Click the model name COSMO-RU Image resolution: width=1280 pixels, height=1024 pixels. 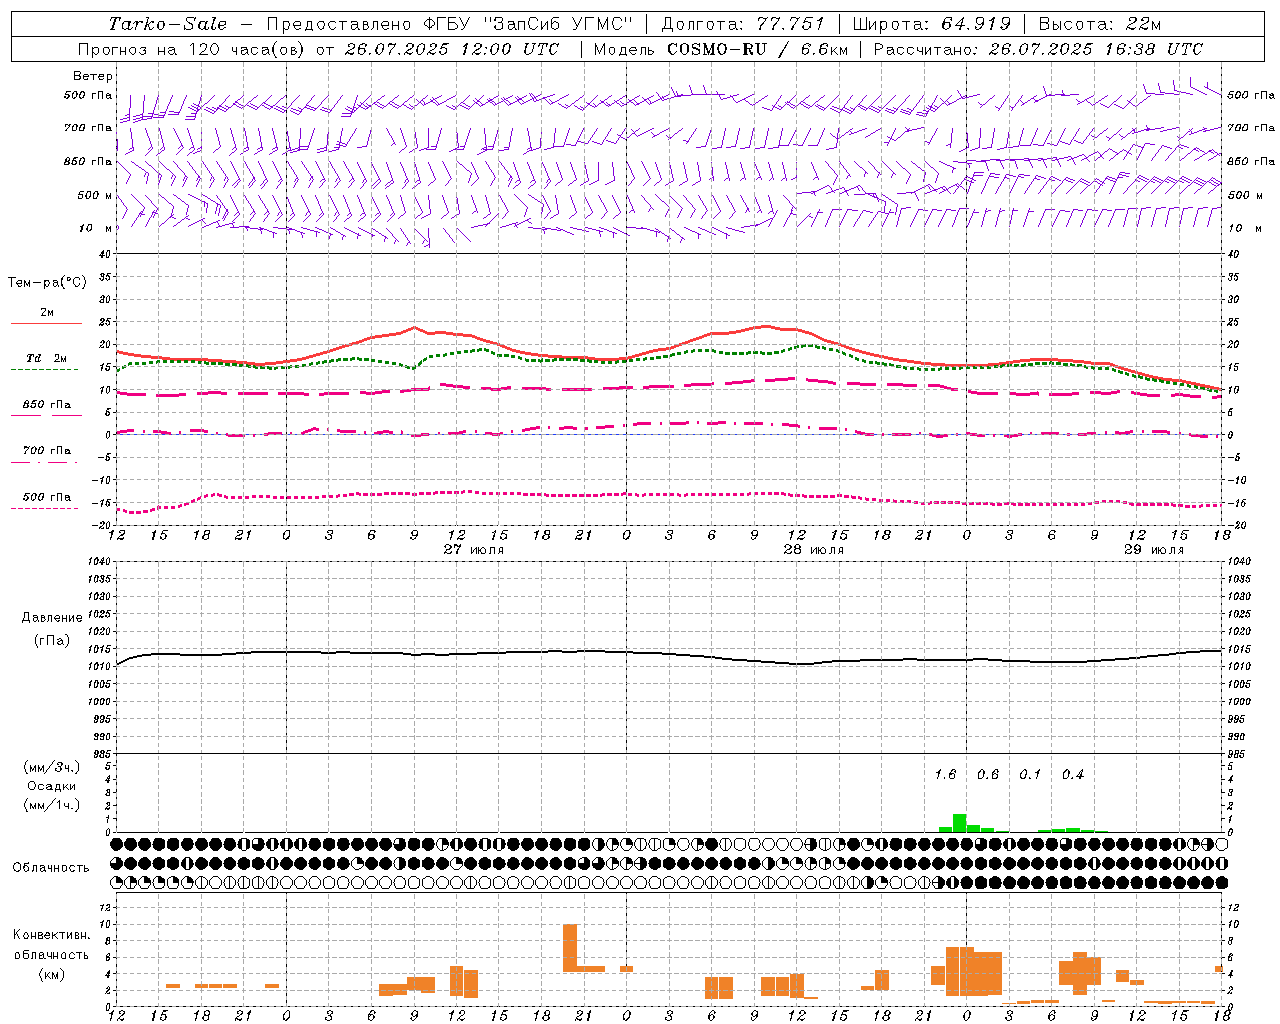click(x=717, y=48)
